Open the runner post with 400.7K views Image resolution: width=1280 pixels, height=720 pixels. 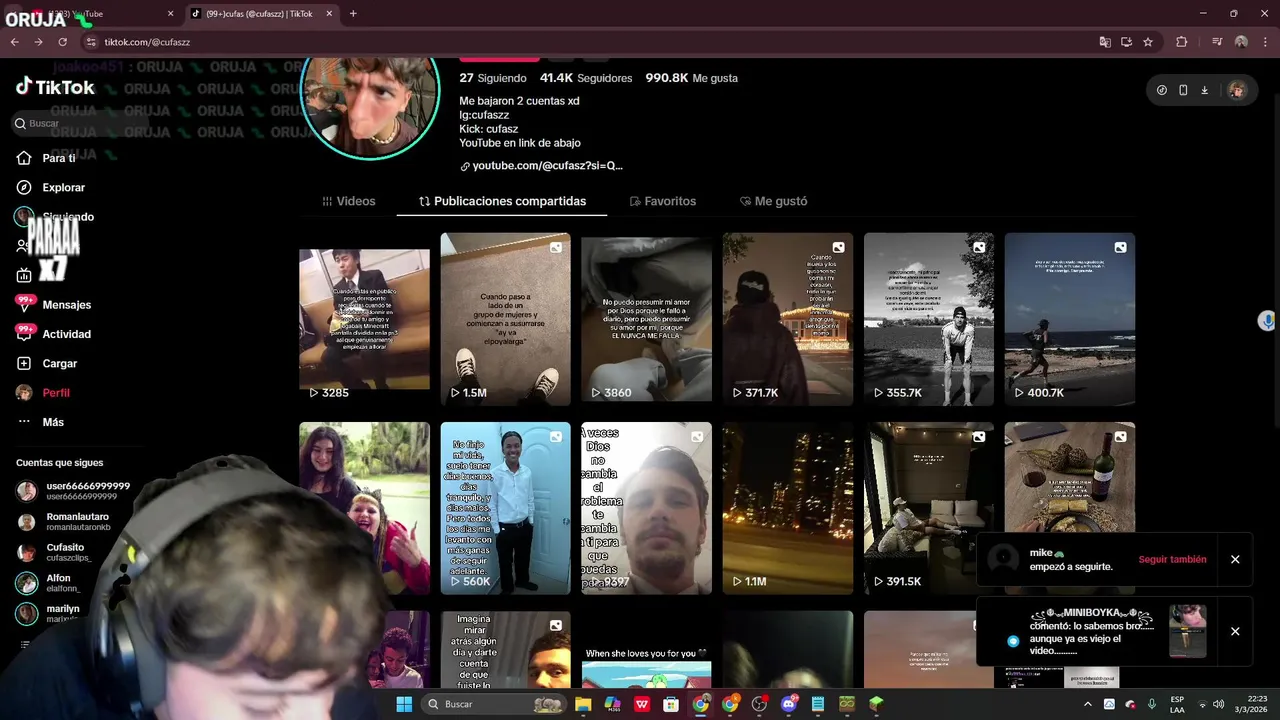(1070, 319)
